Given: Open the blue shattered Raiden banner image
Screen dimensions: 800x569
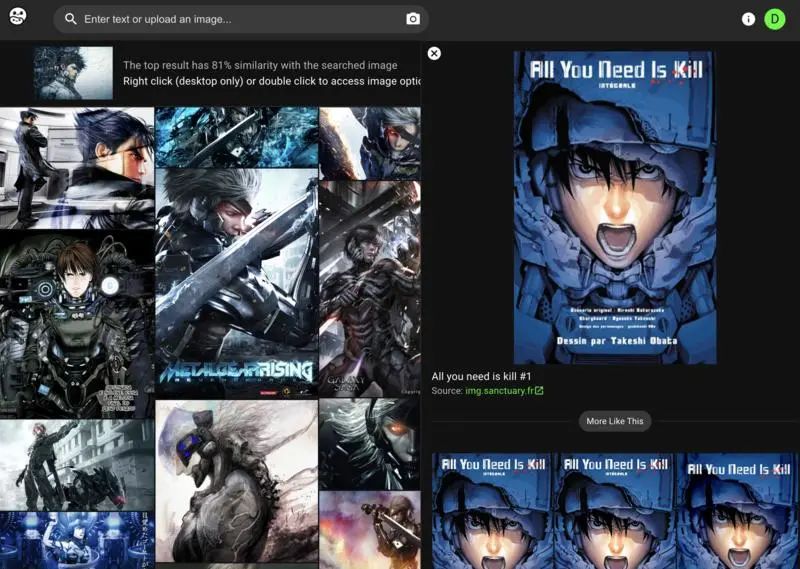Looking at the screenshot, I should click(x=237, y=137).
